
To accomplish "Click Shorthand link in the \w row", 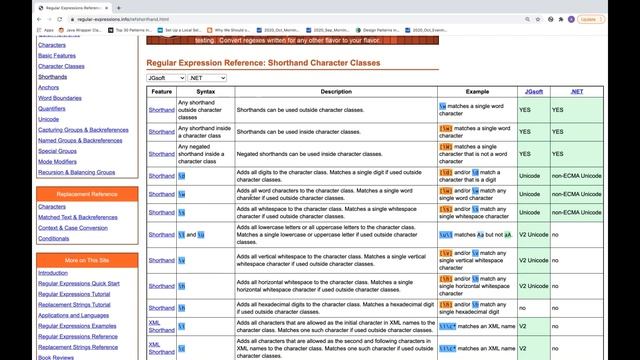I will click(162, 194).
